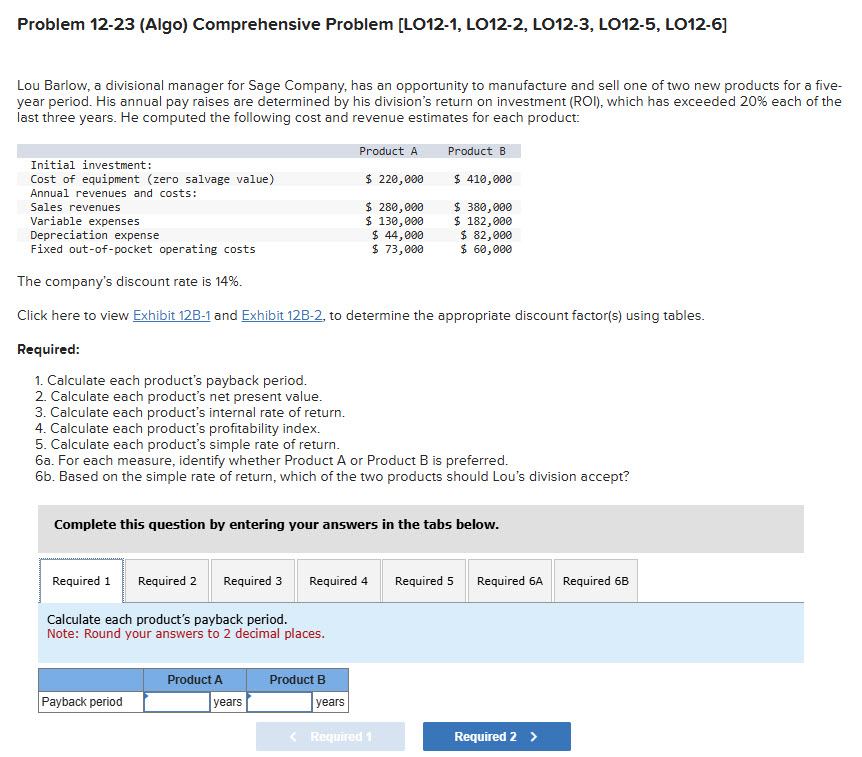862x757 pixels.
Task: Open the Required 6A tab
Action: point(509,581)
